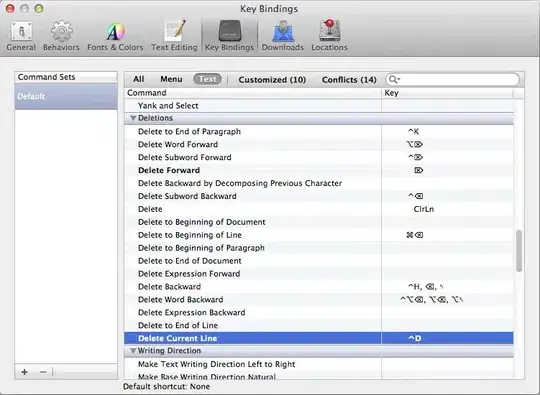540x395 pixels.
Task: Show Customized (10) key bindings
Action: coord(272,80)
